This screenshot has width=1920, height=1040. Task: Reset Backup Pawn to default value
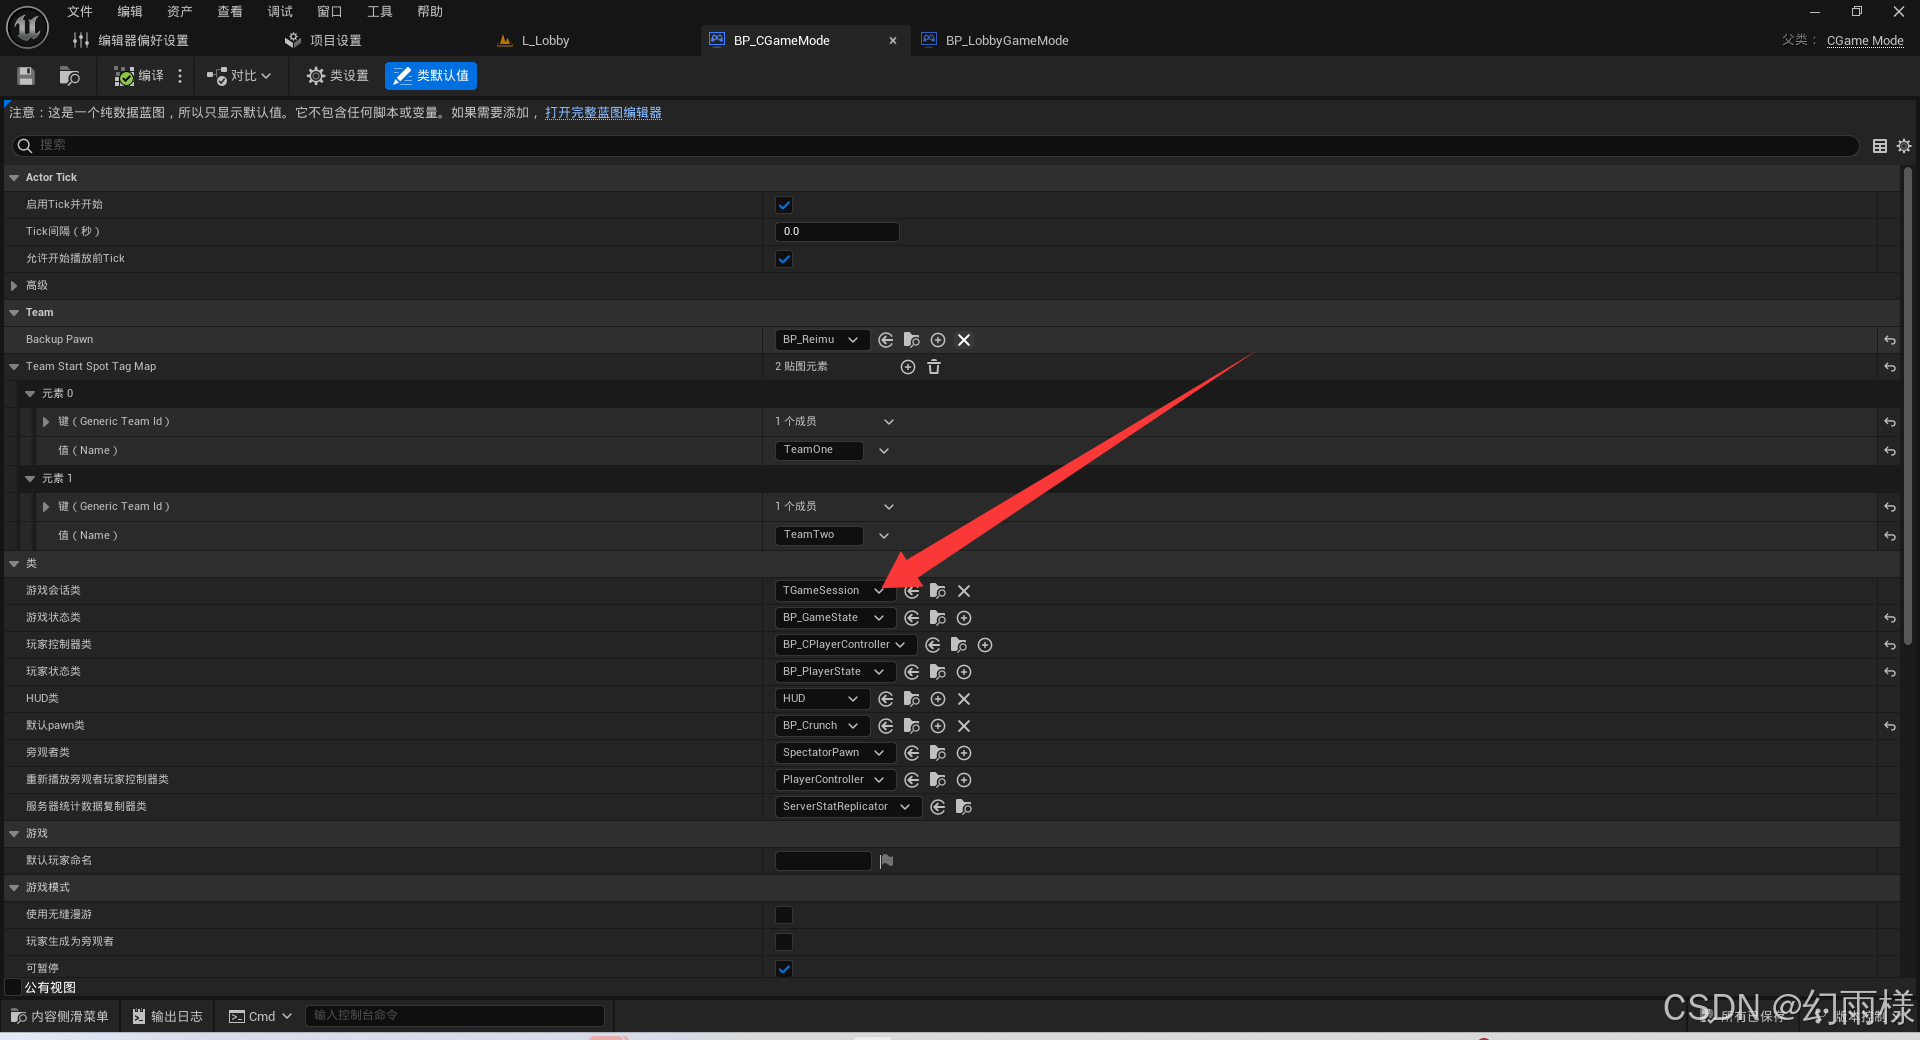[x=1889, y=340]
